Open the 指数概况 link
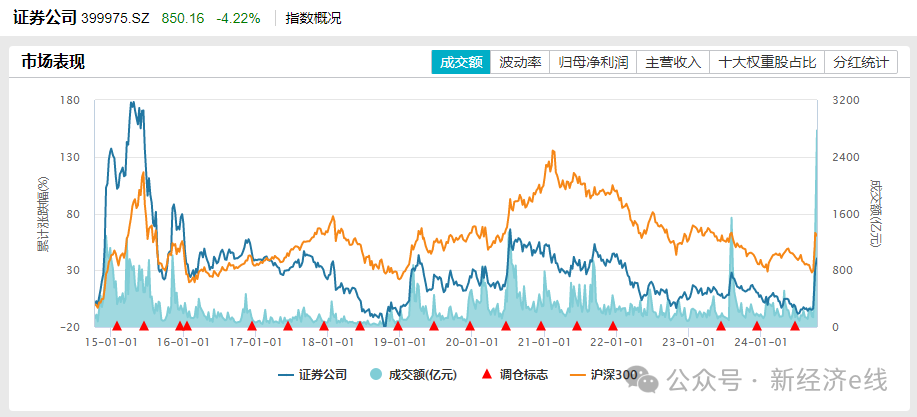917x417 pixels. [x=313, y=18]
